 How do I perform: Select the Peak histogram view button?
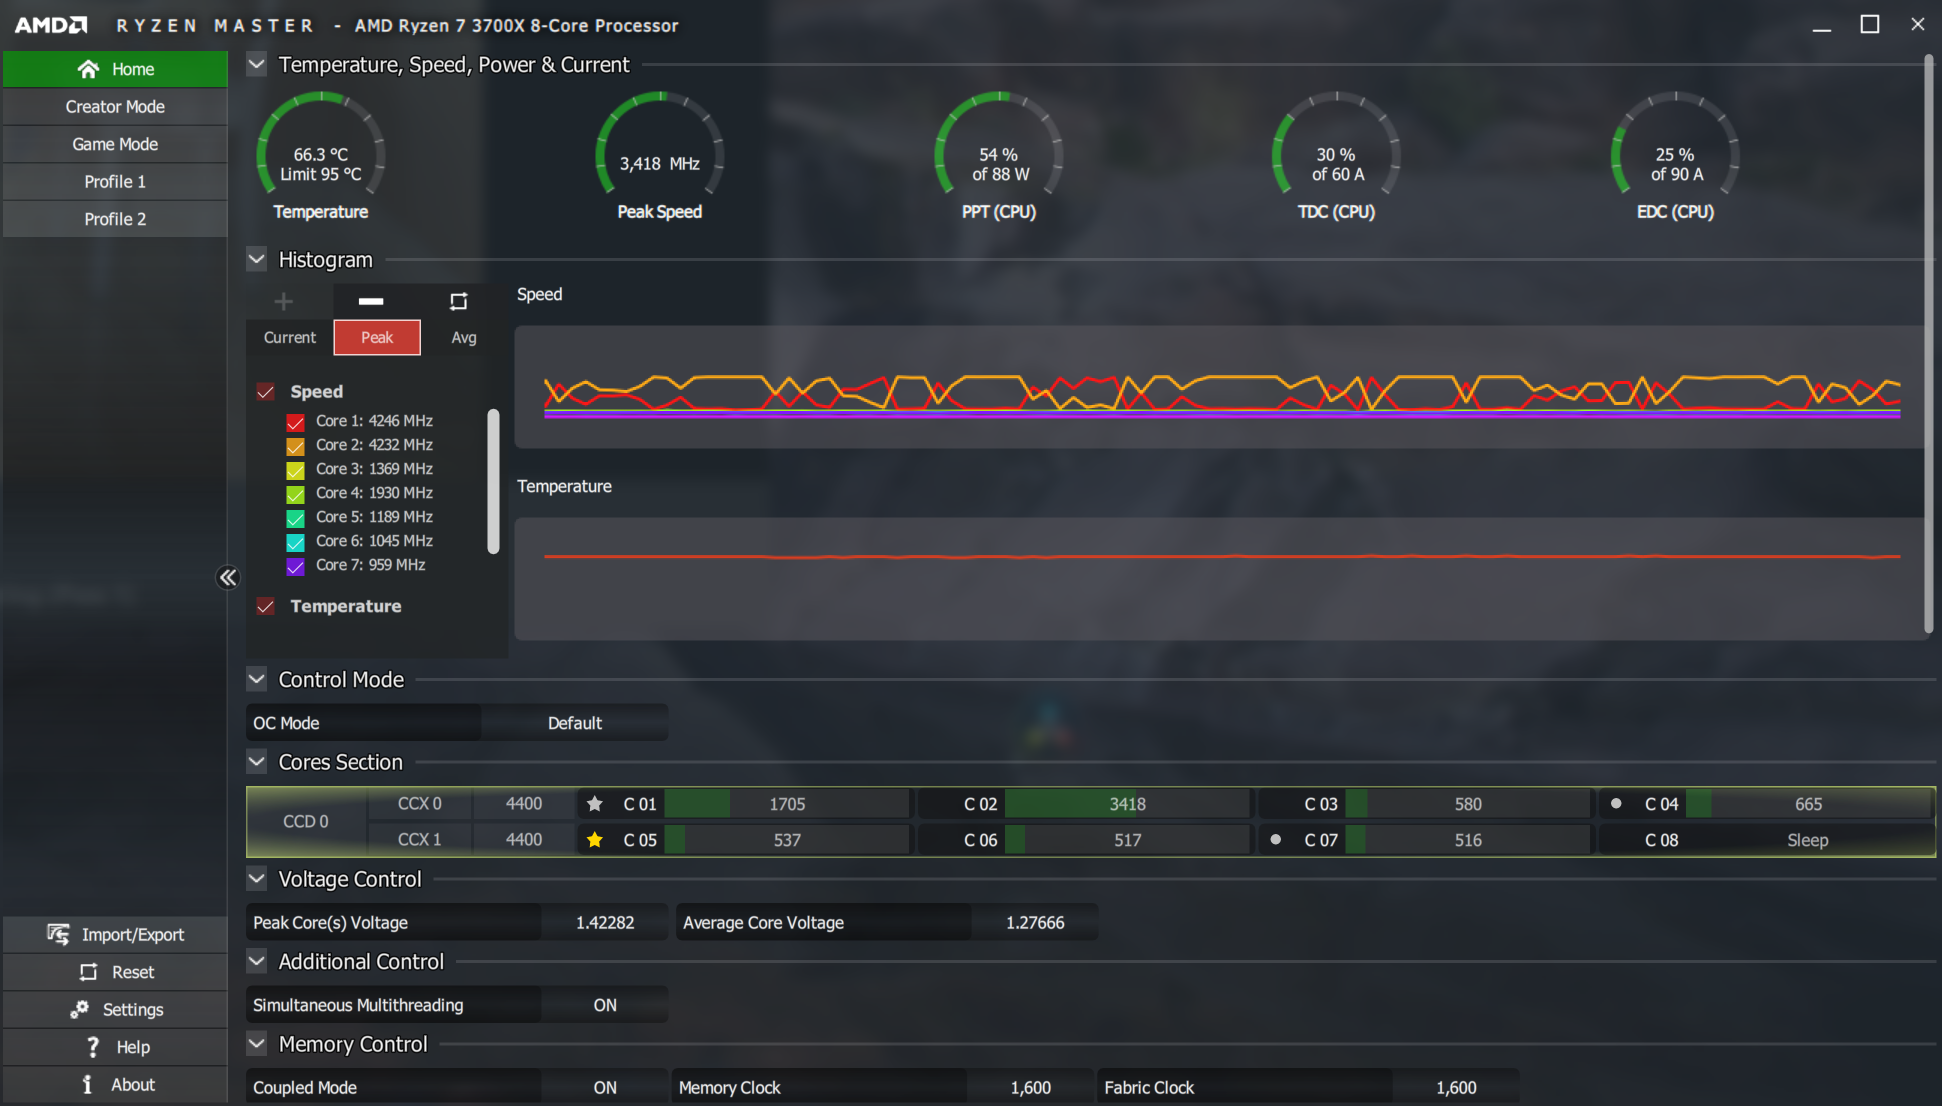375,338
